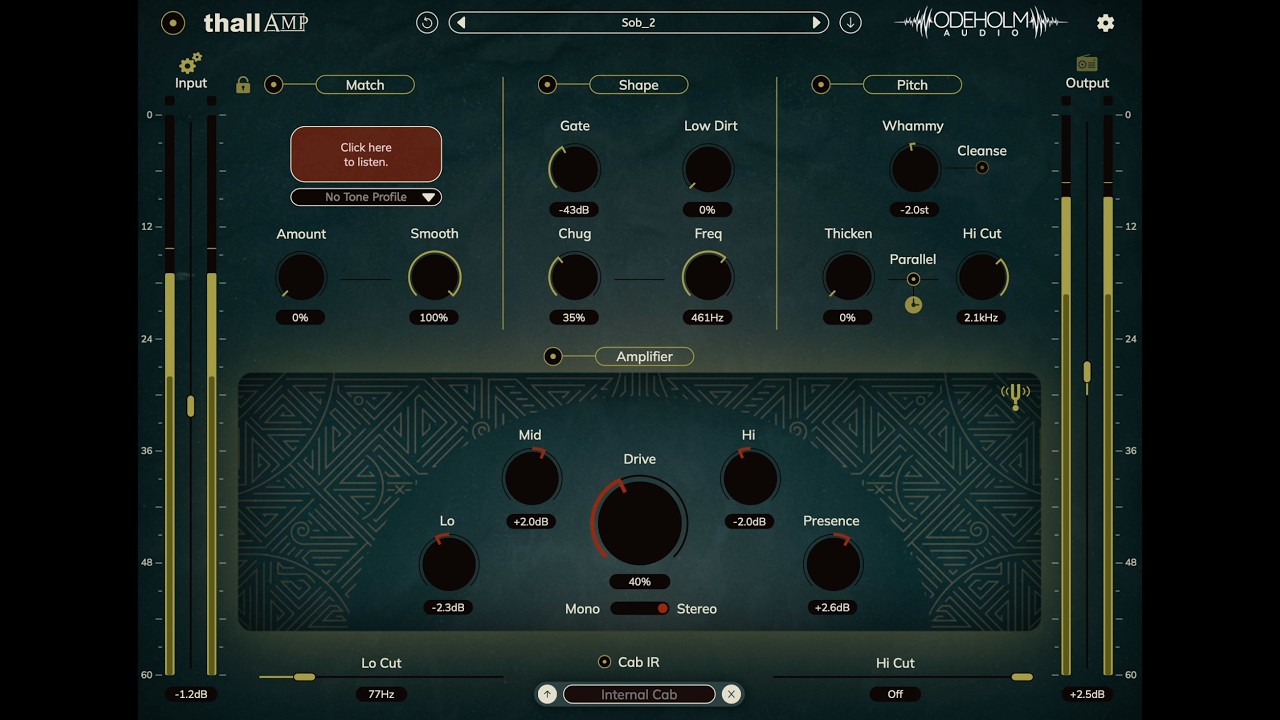This screenshot has width=1280, height=720.
Task: Click the Presence knob
Action: point(832,563)
